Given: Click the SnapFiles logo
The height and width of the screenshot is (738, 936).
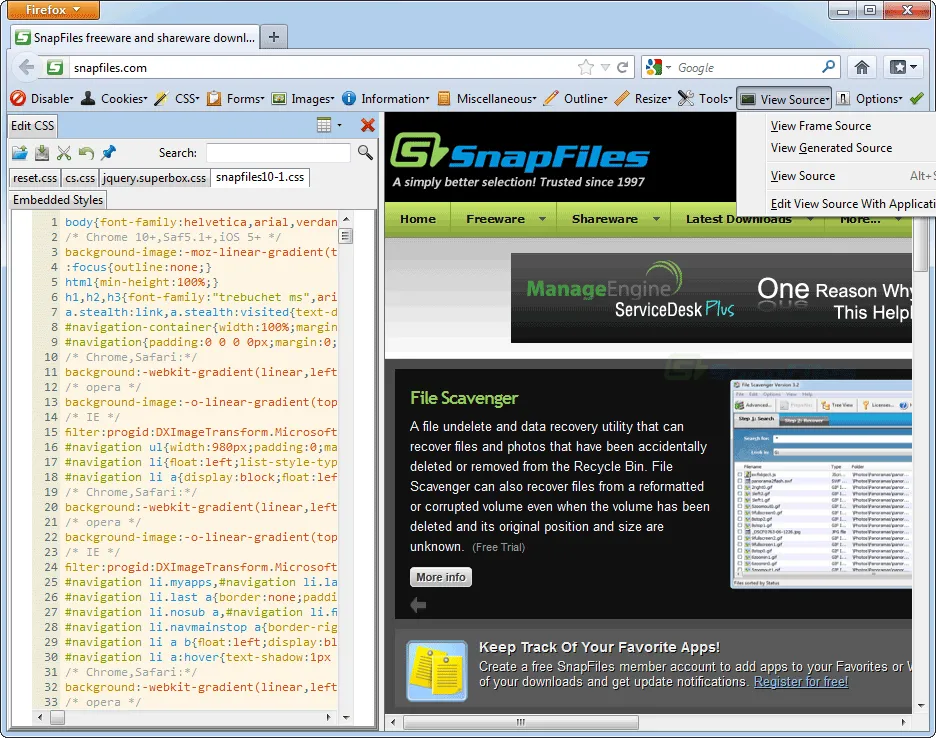Looking at the screenshot, I should (x=519, y=159).
